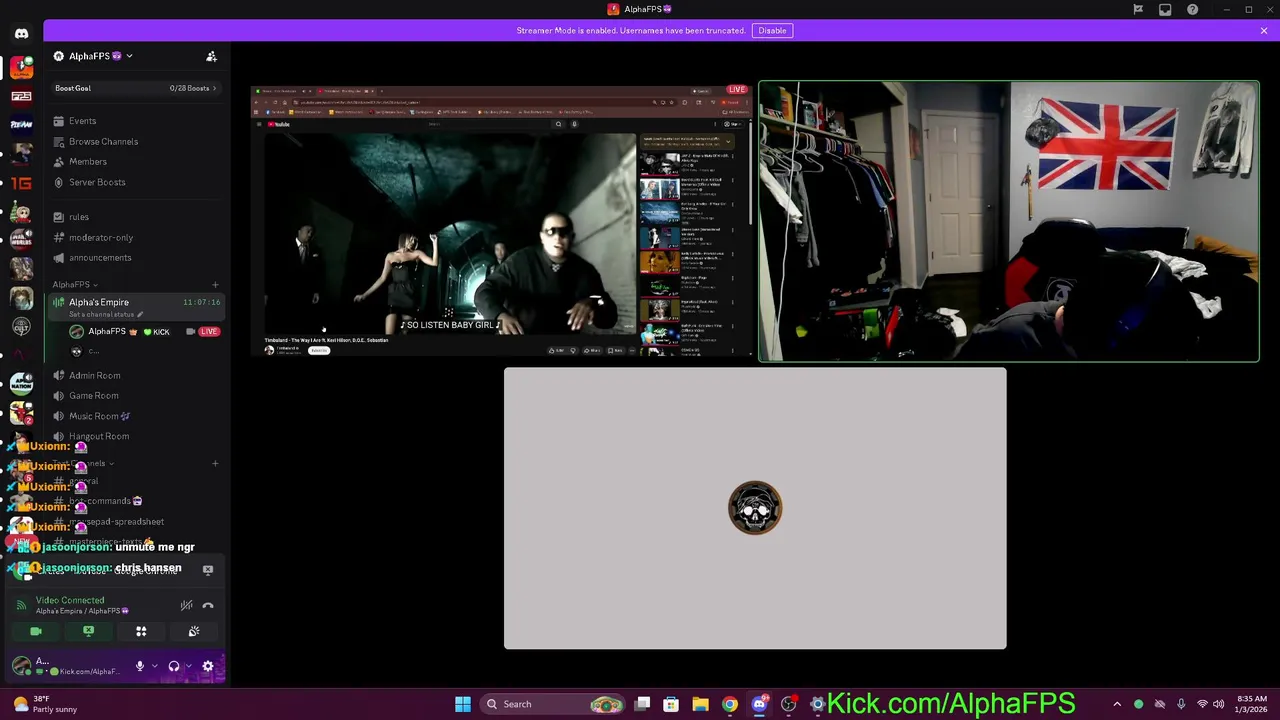Open the soundboard button
This screenshot has height=720, width=1280.
194,632
